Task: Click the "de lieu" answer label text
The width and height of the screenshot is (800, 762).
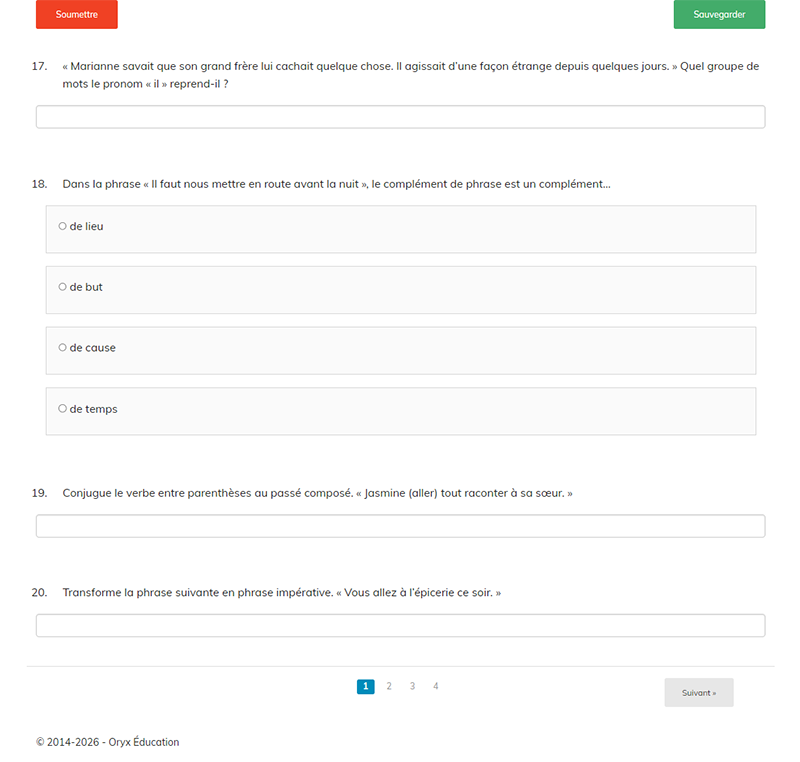Action: click(x=87, y=226)
